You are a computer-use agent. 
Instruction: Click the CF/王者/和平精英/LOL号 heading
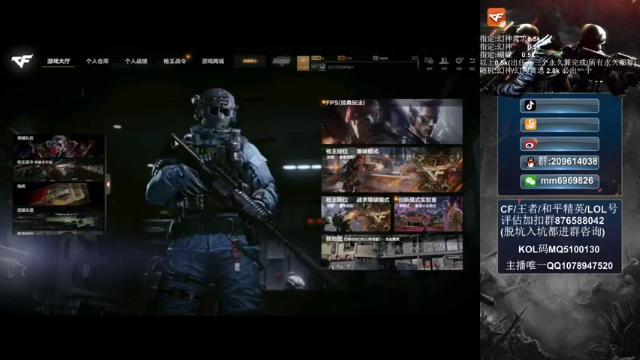(559, 209)
